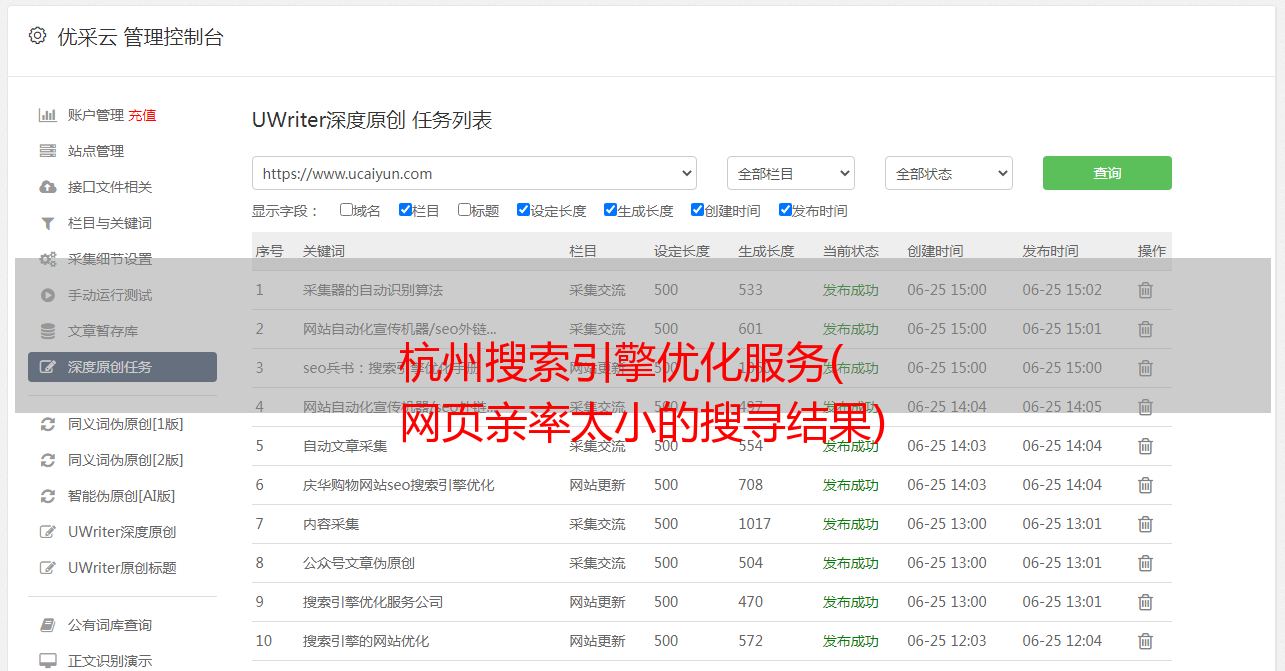The height and width of the screenshot is (671, 1285).
Task: Check the 标题 field checkbox
Action: [x=464, y=210]
